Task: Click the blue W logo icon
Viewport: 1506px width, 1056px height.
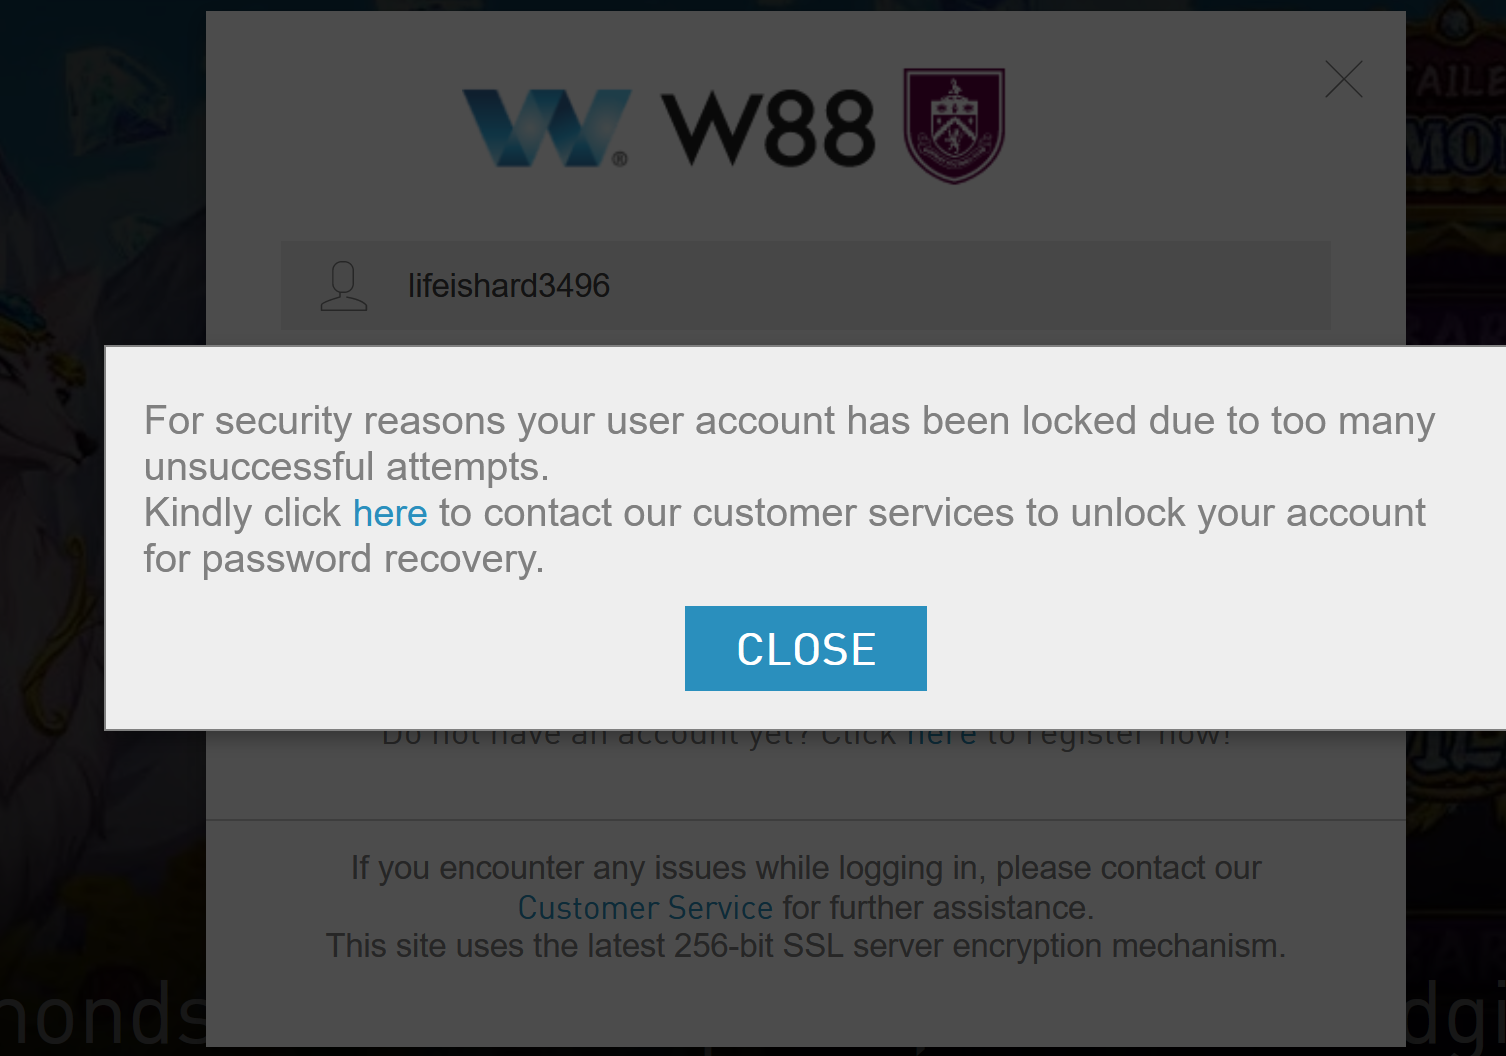Action: [546, 127]
